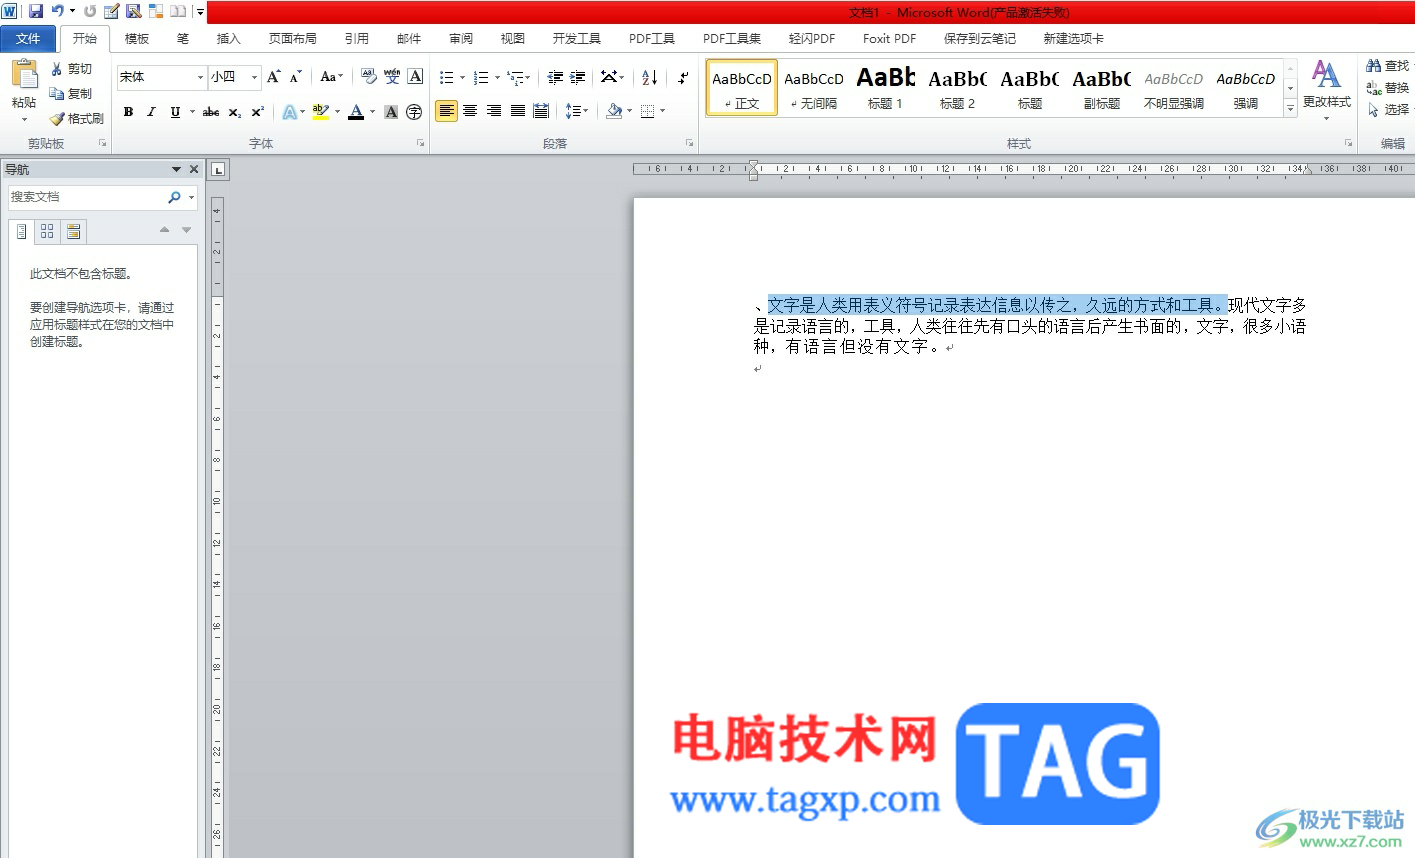
Task: Cut the selection with 剪切
Action: pyautogui.click(x=72, y=69)
